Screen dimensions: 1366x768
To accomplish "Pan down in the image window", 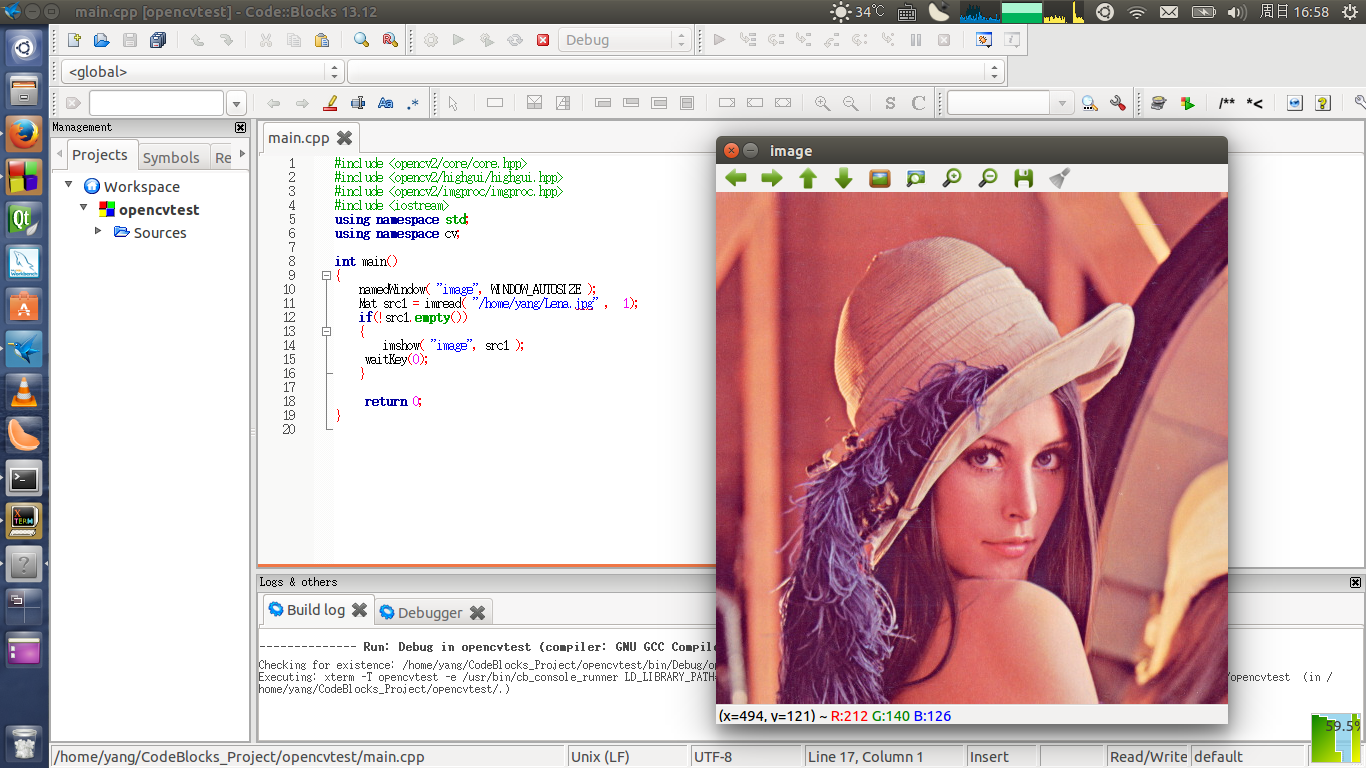I will coord(843,178).
